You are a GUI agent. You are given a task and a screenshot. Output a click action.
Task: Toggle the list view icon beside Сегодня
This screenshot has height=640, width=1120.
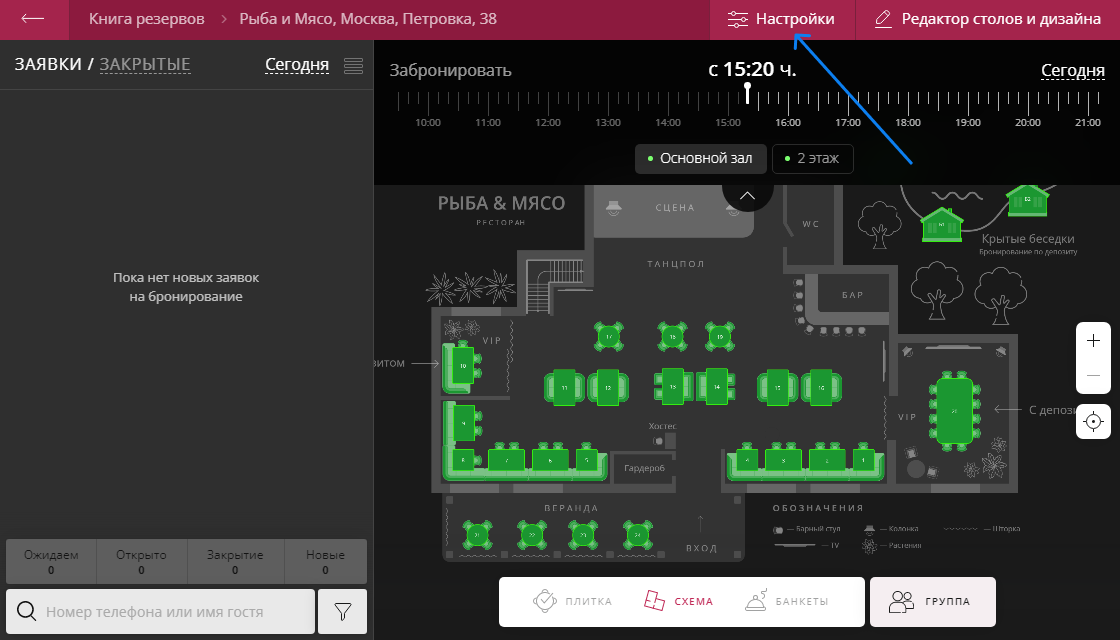tap(353, 65)
